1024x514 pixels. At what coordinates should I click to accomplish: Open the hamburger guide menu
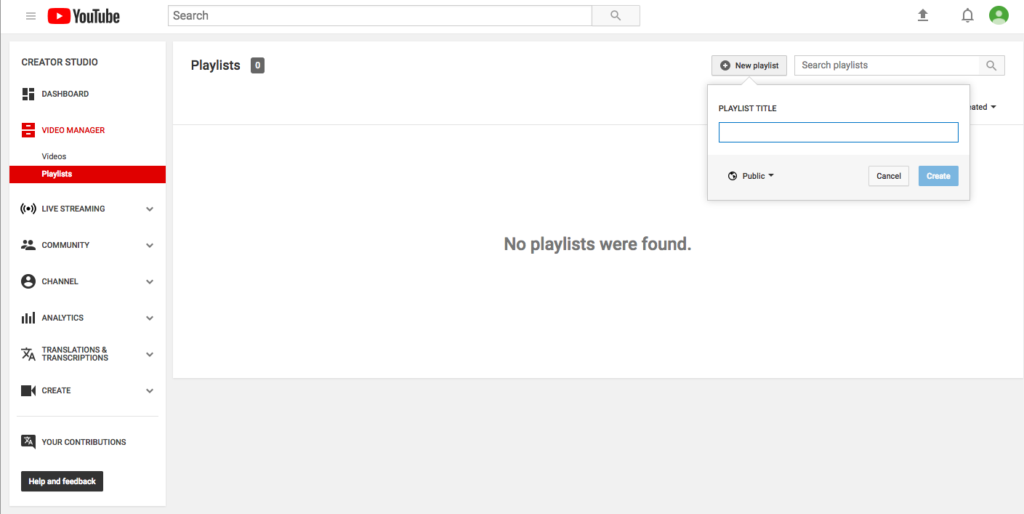pos(31,16)
